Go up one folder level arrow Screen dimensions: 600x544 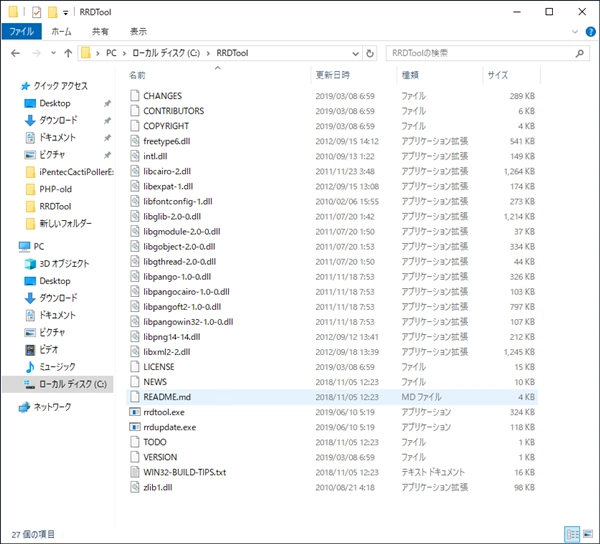tap(68, 53)
